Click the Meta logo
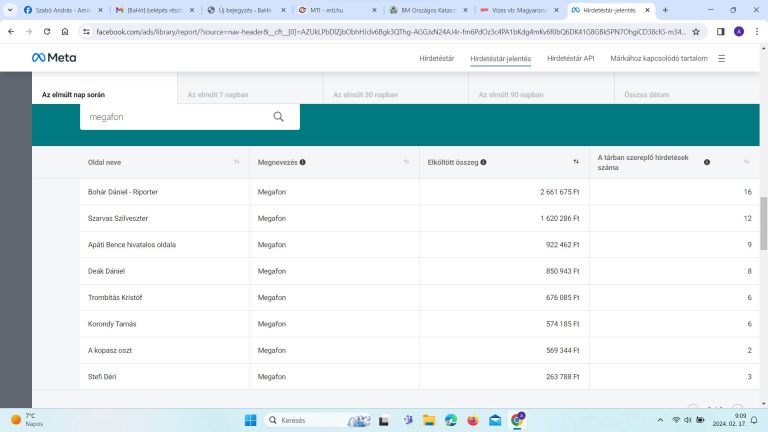This screenshot has height=432, width=768. click(54, 58)
